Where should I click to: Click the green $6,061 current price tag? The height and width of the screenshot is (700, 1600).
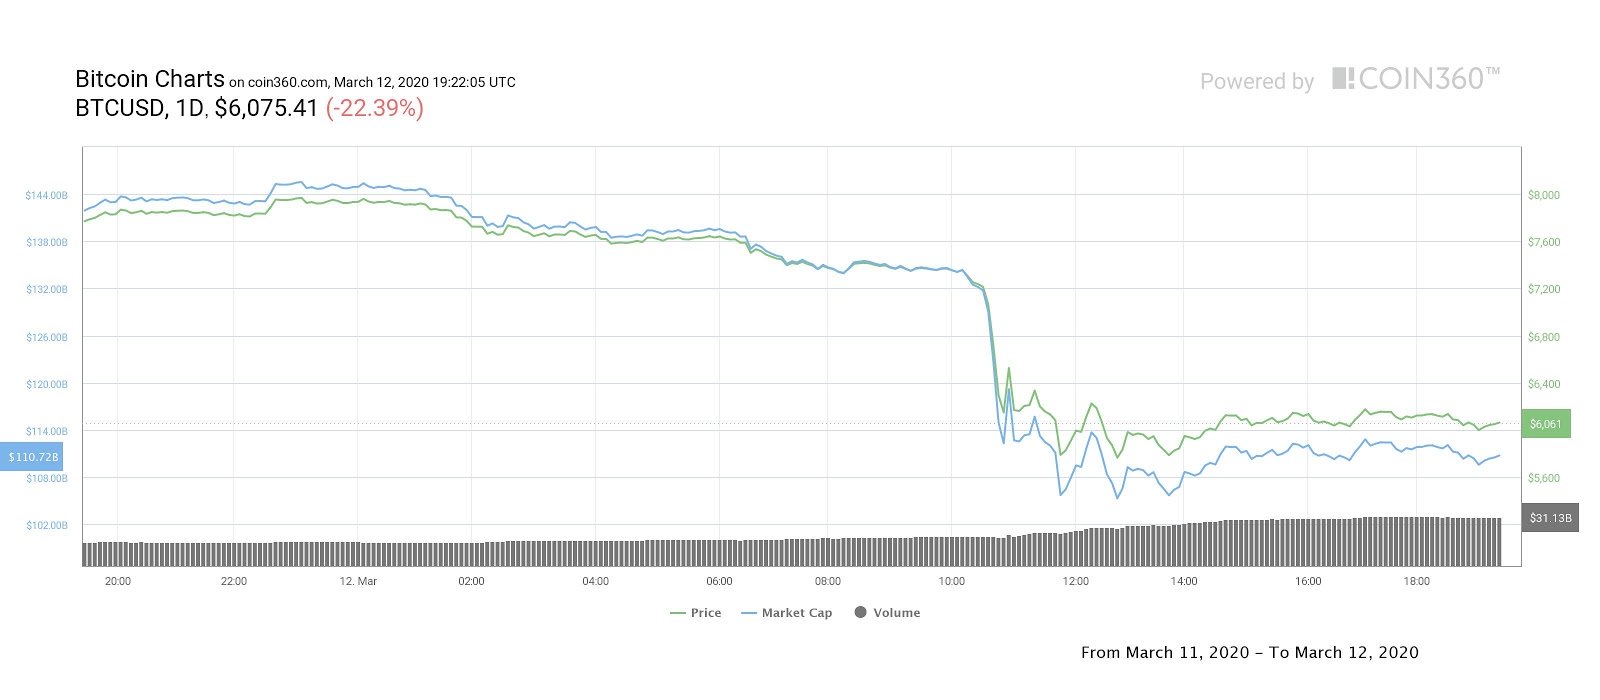click(x=1545, y=424)
